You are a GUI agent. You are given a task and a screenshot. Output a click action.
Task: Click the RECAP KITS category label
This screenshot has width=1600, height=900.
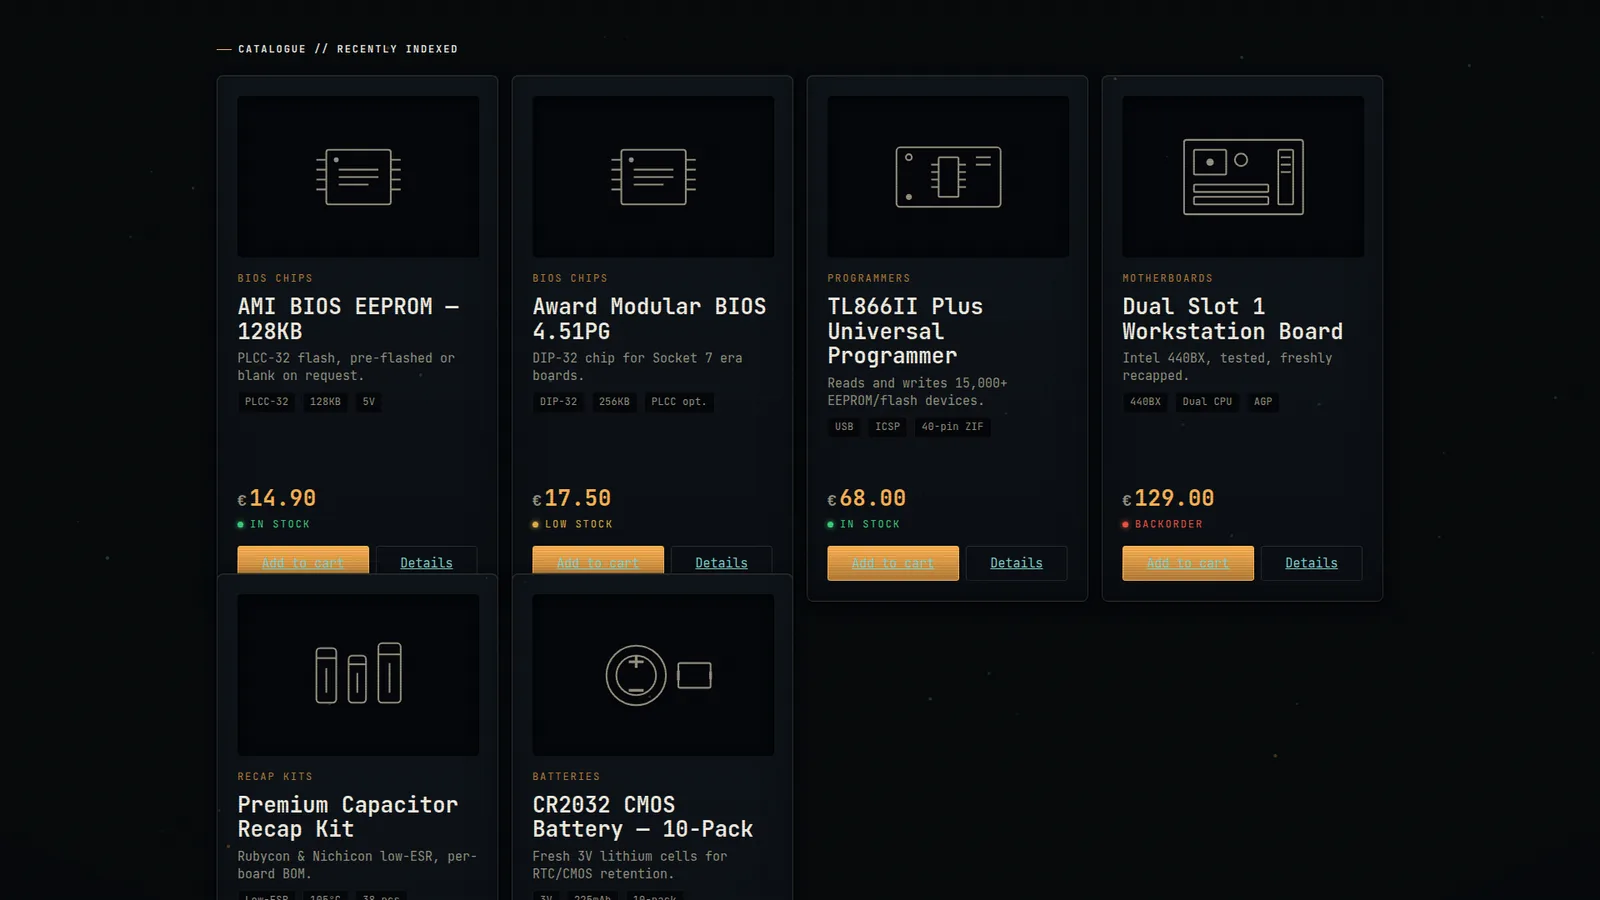click(275, 776)
